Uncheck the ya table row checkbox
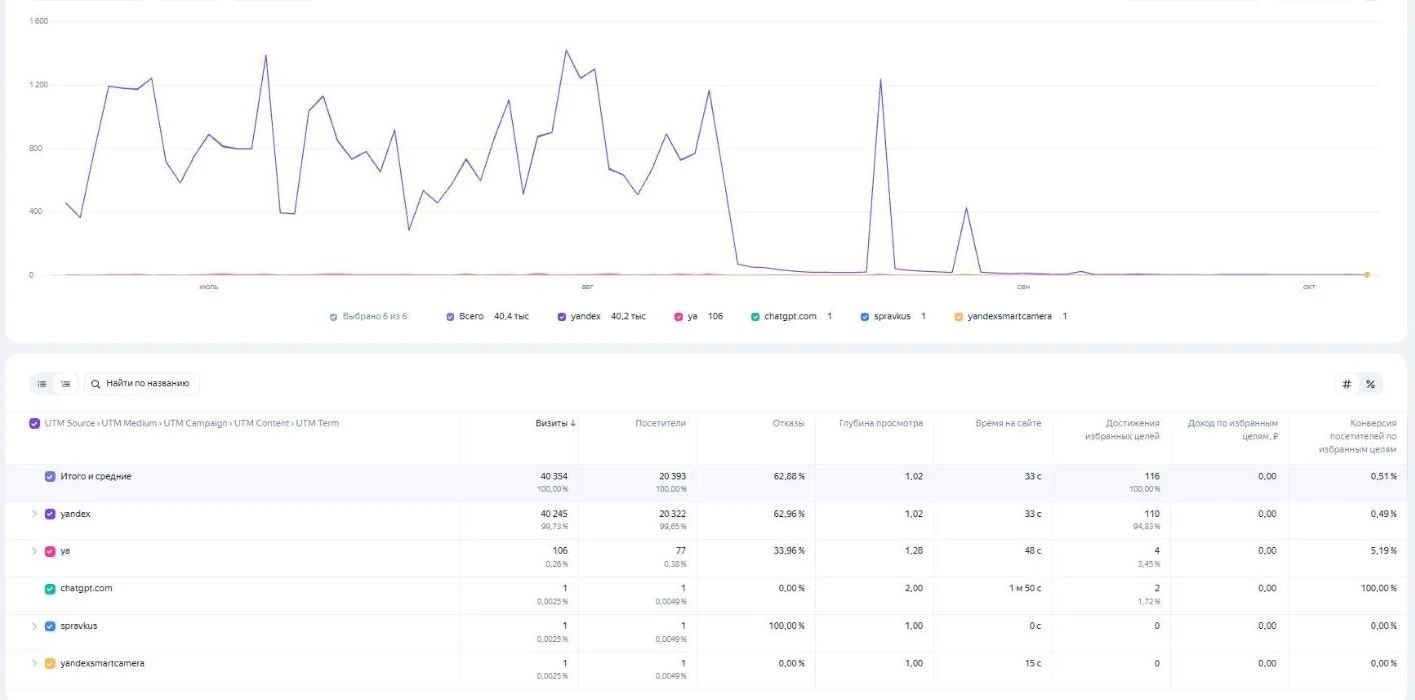The height and width of the screenshot is (700, 1415). pyautogui.click(x=50, y=551)
